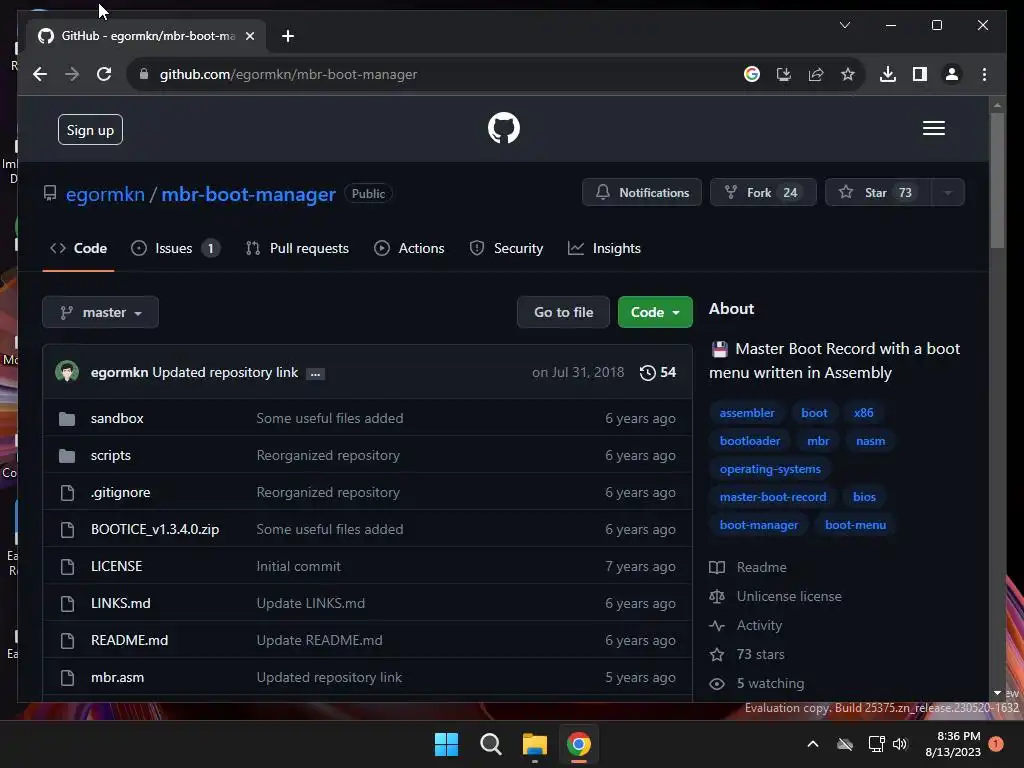Screen dimensions: 1024x768
Task: Click the x86 topic tag
Action: pos(863,413)
